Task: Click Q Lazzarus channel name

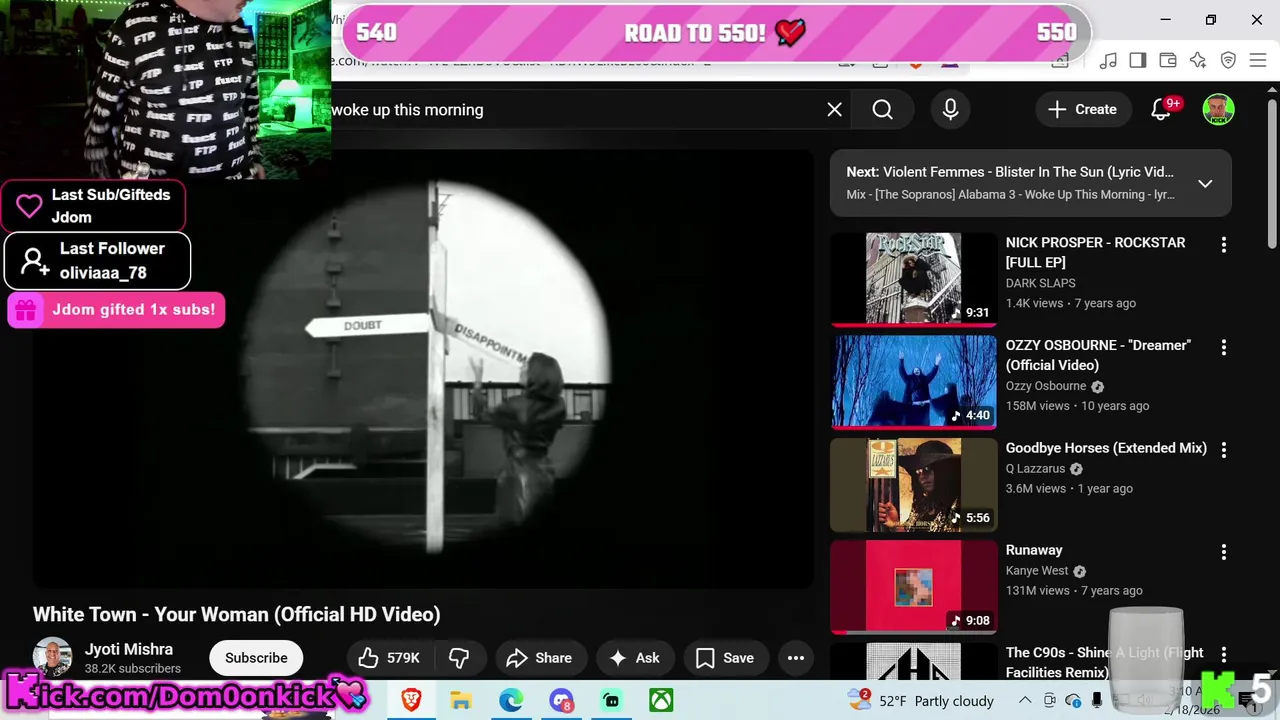Action: click(x=1035, y=469)
